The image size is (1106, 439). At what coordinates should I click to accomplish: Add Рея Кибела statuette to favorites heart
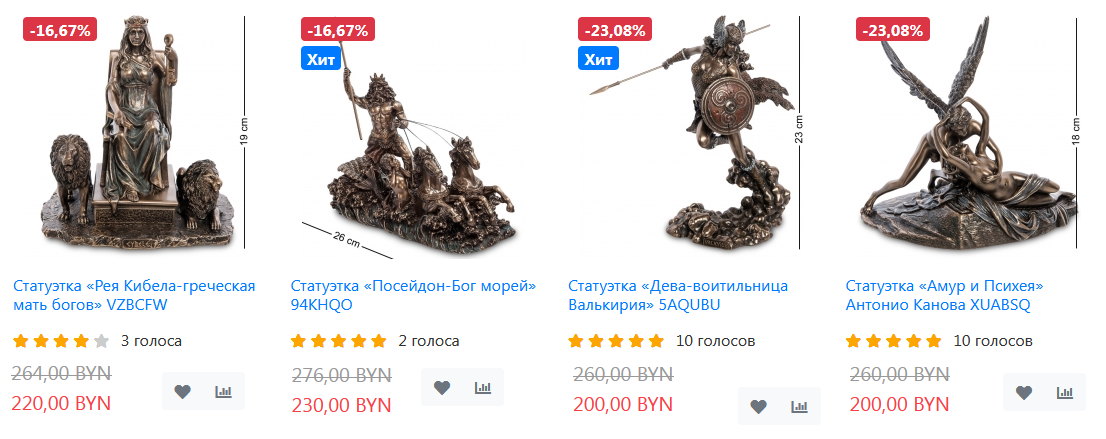183,391
